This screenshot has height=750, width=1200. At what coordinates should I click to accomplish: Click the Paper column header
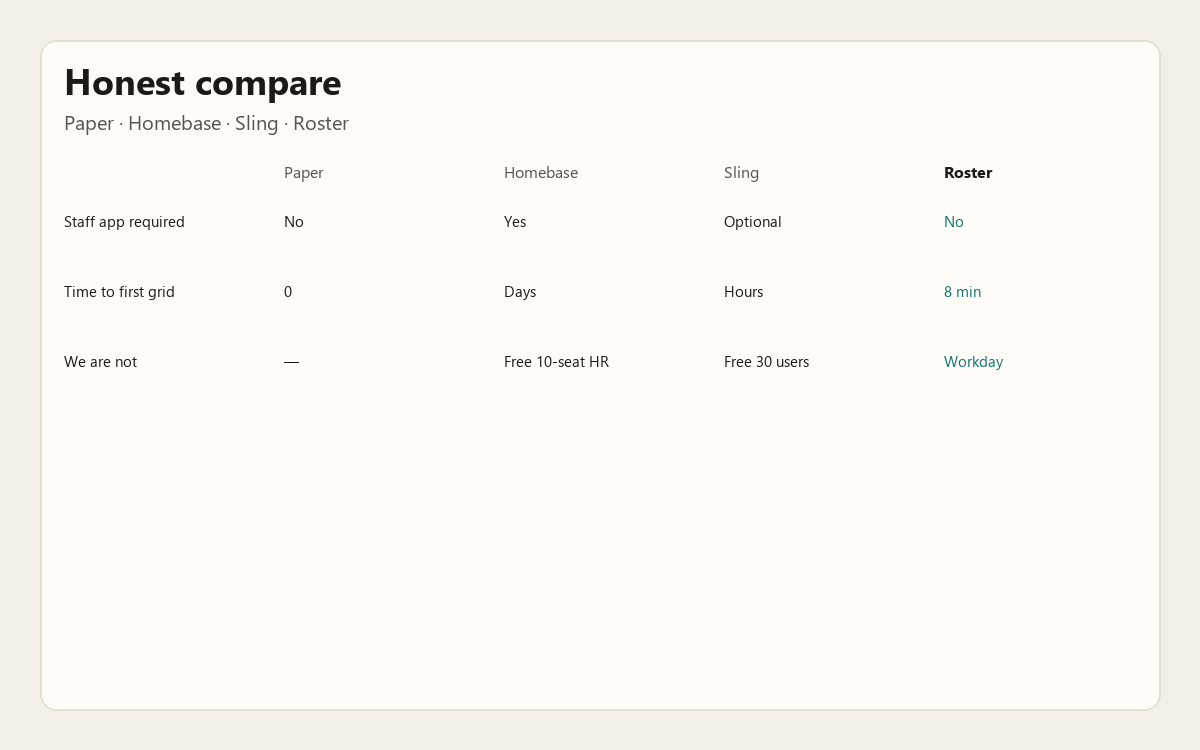pos(304,173)
